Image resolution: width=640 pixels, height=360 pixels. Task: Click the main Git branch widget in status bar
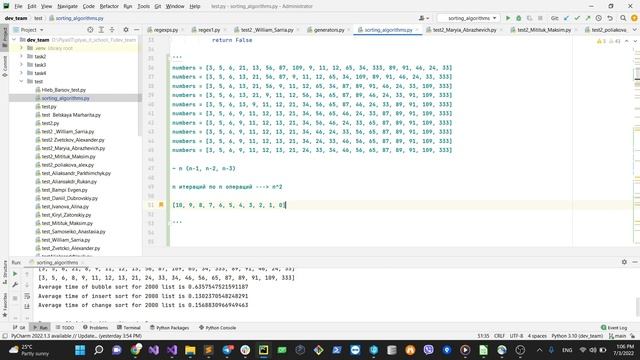click(617, 336)
